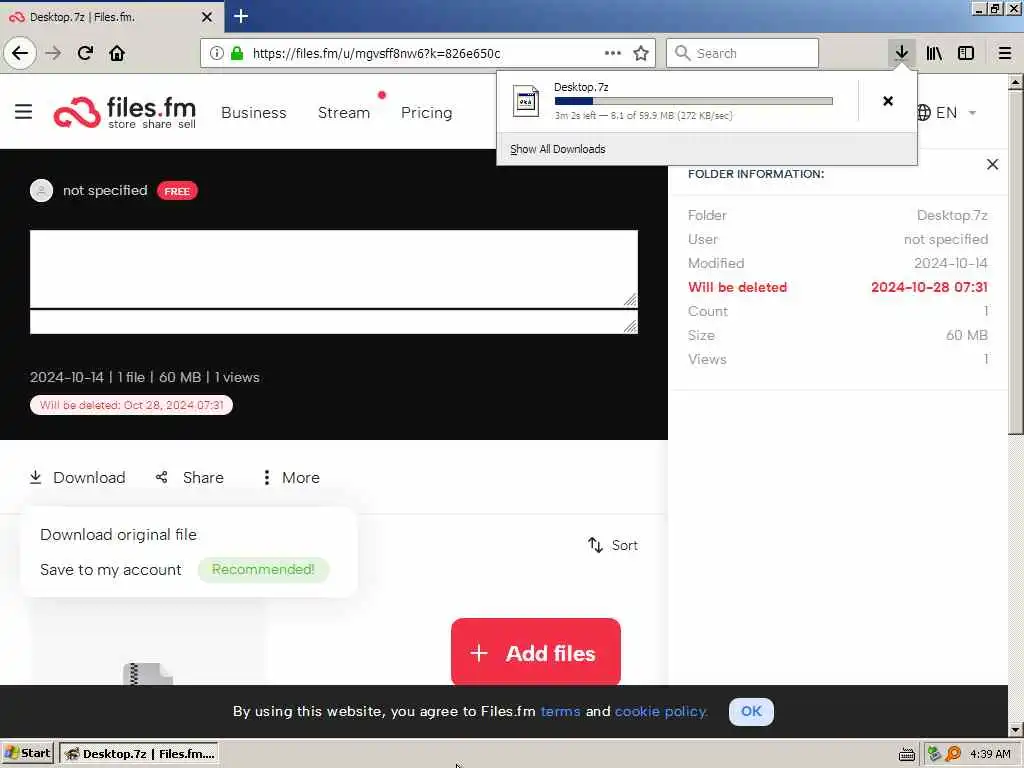Click the Recommended! label
The height and width of the screenshot is (768, 1024).
pyautogui.click(x=263, y=569)
